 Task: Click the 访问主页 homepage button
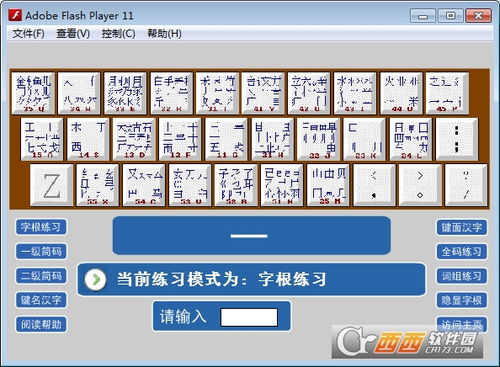462,324
